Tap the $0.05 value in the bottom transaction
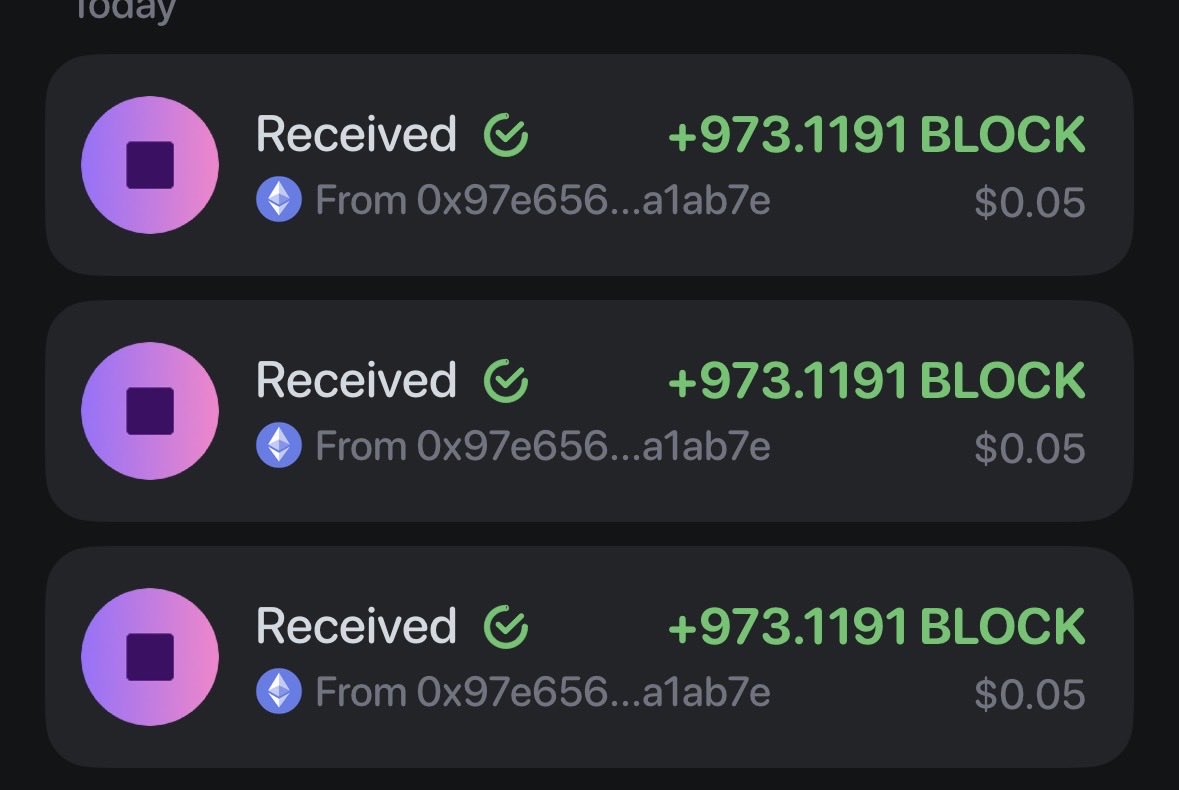The height and width of the screenshot is (790, 1179). point(1029,694)
